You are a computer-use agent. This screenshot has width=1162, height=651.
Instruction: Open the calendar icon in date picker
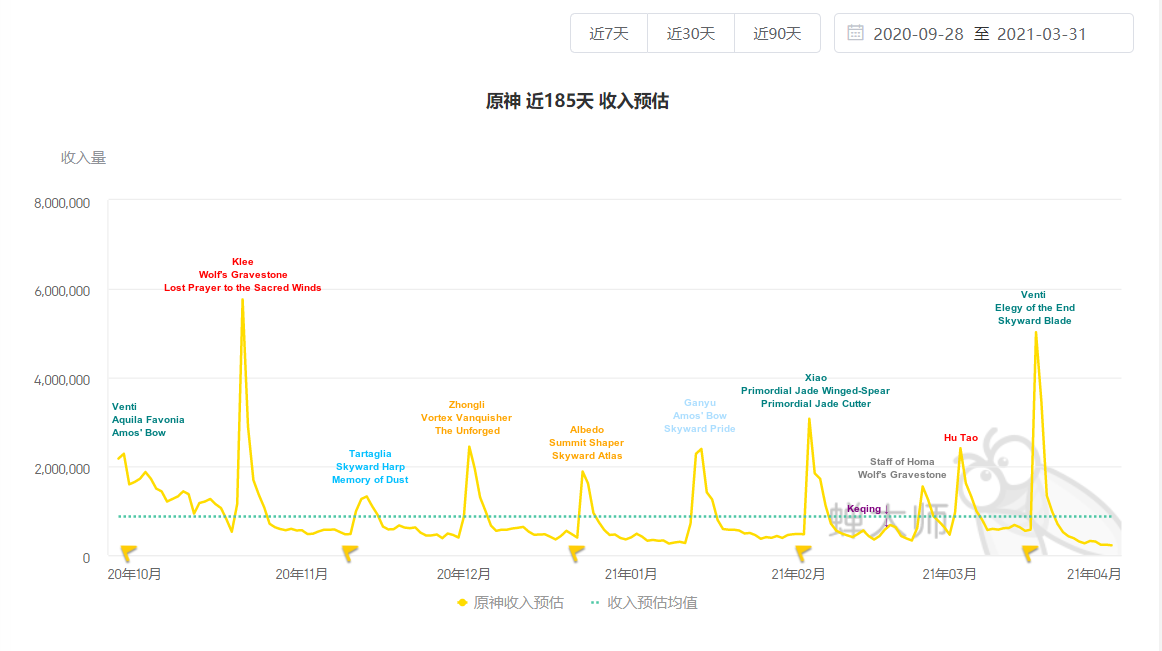(855, 33)
